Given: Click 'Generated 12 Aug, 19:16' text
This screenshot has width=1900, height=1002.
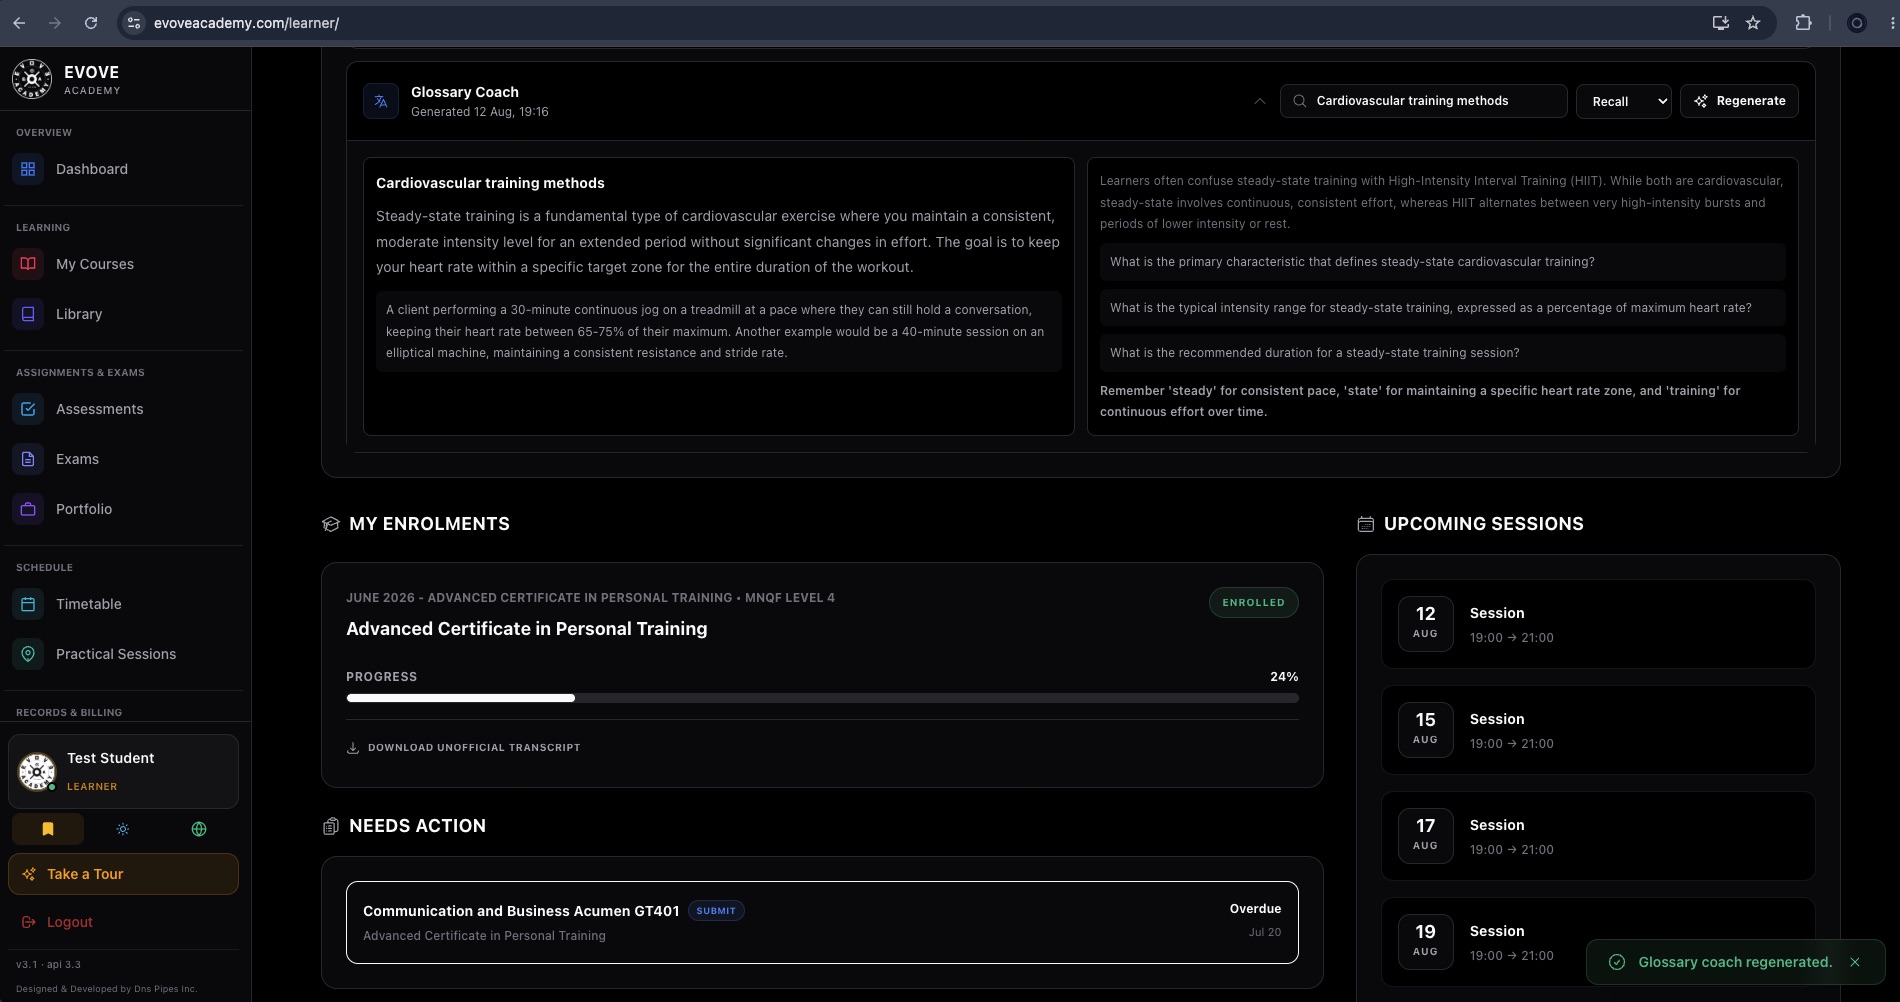Looking at the screenshot, I should [x=480, y=112].
